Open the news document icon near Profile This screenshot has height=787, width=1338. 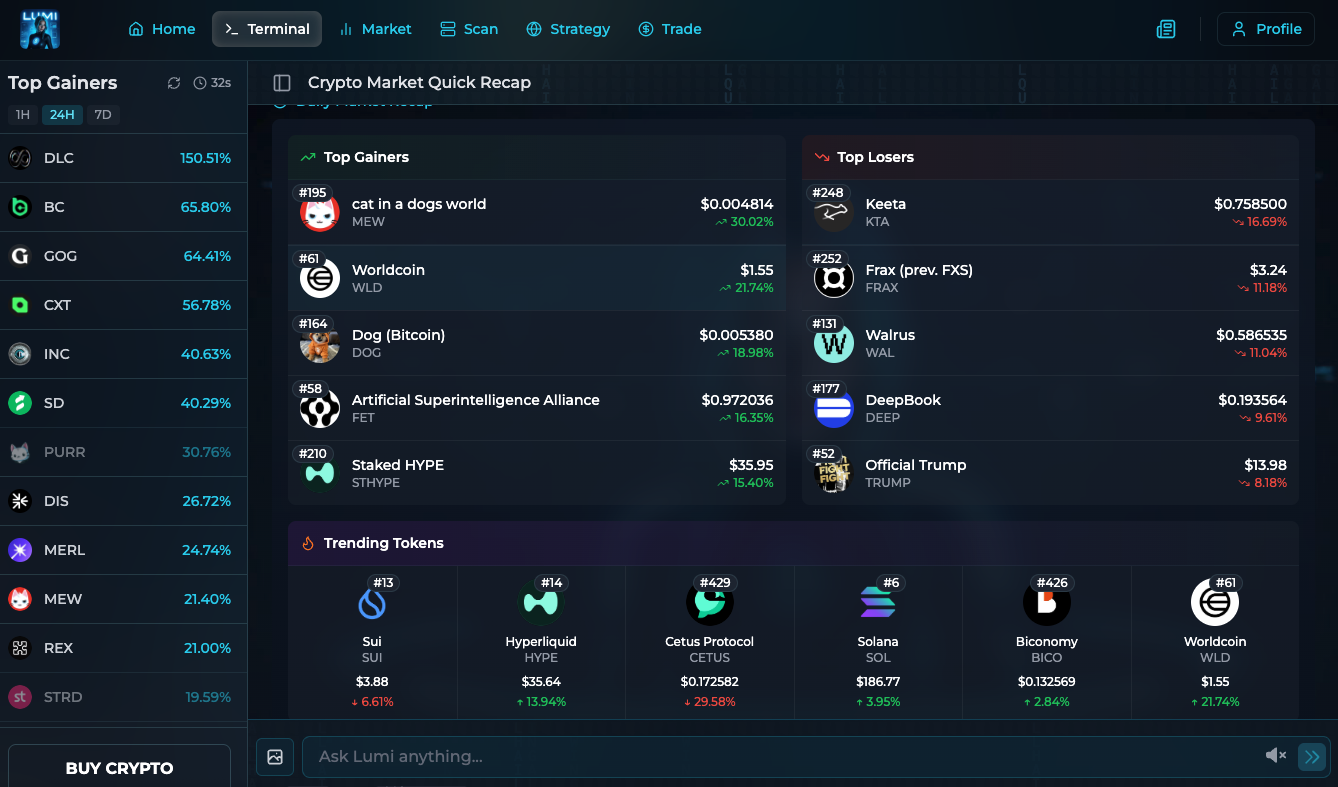1165,29
